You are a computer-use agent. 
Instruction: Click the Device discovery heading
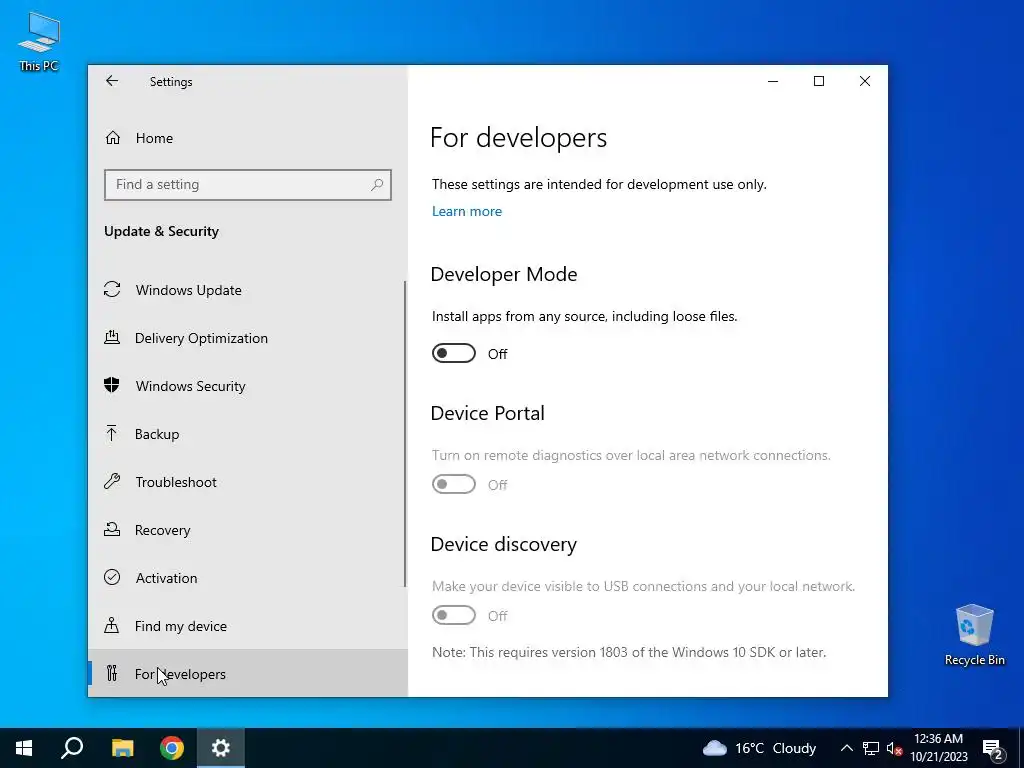(504, 545)
